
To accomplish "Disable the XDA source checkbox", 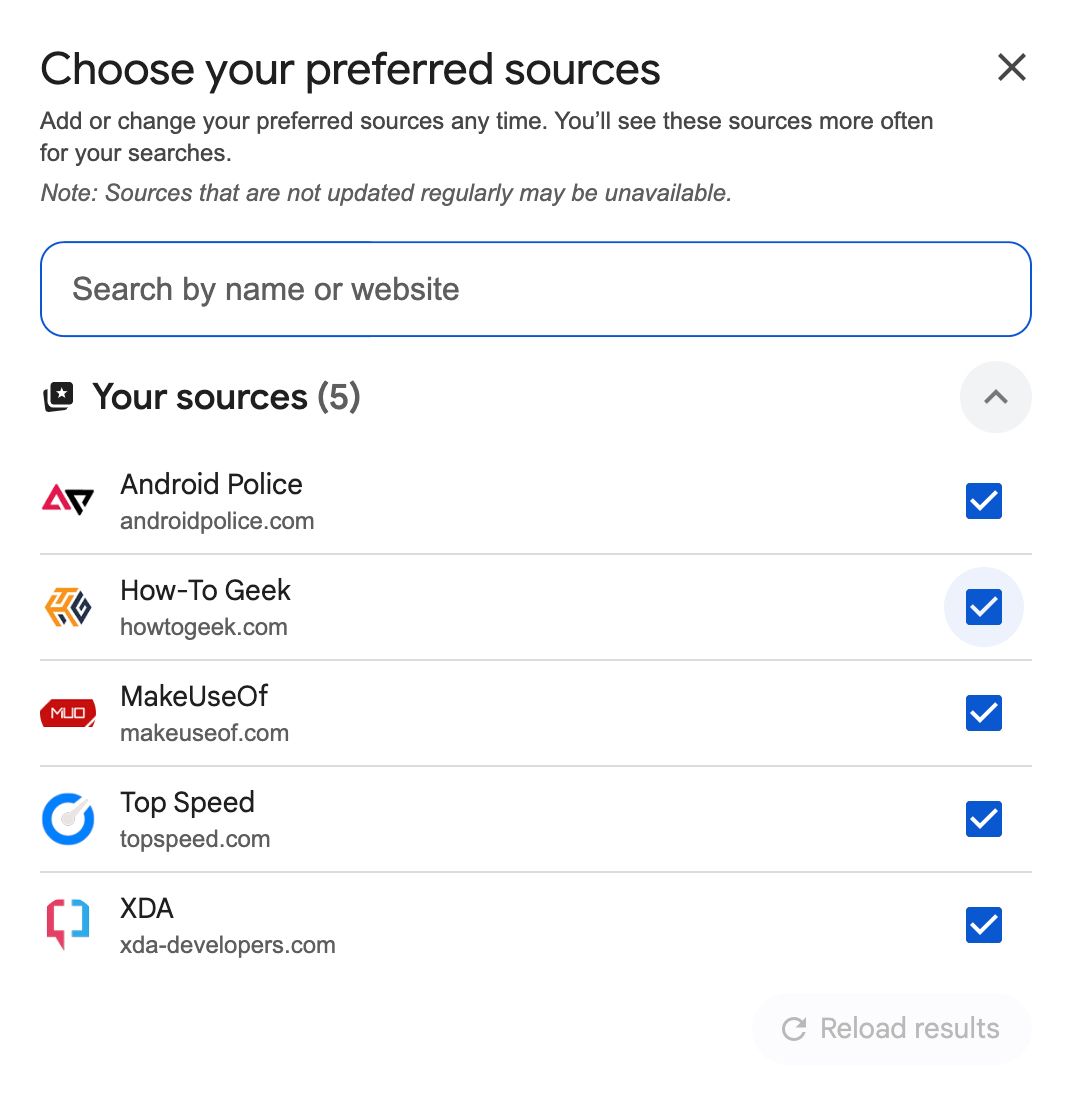I will (984, 925).
